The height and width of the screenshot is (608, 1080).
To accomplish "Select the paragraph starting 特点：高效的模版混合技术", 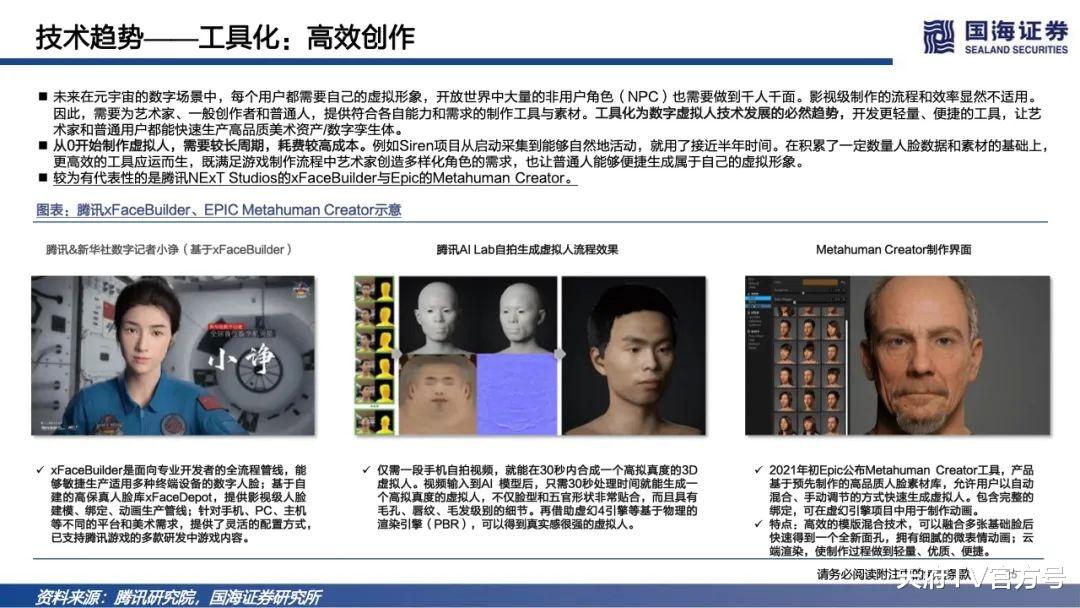I will click(895, 538).
